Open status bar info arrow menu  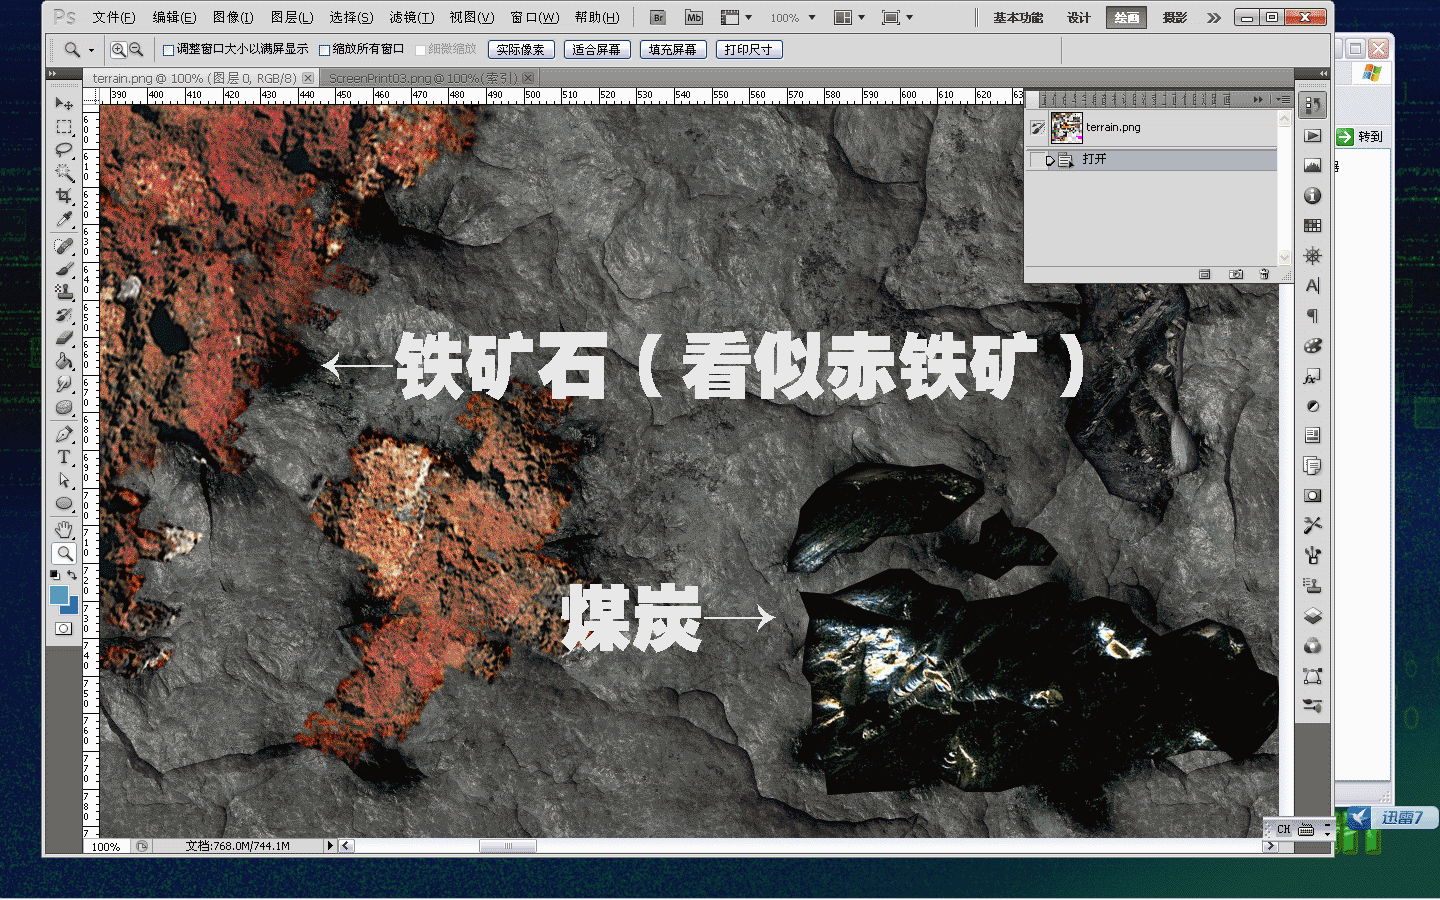tap(330, 846)
